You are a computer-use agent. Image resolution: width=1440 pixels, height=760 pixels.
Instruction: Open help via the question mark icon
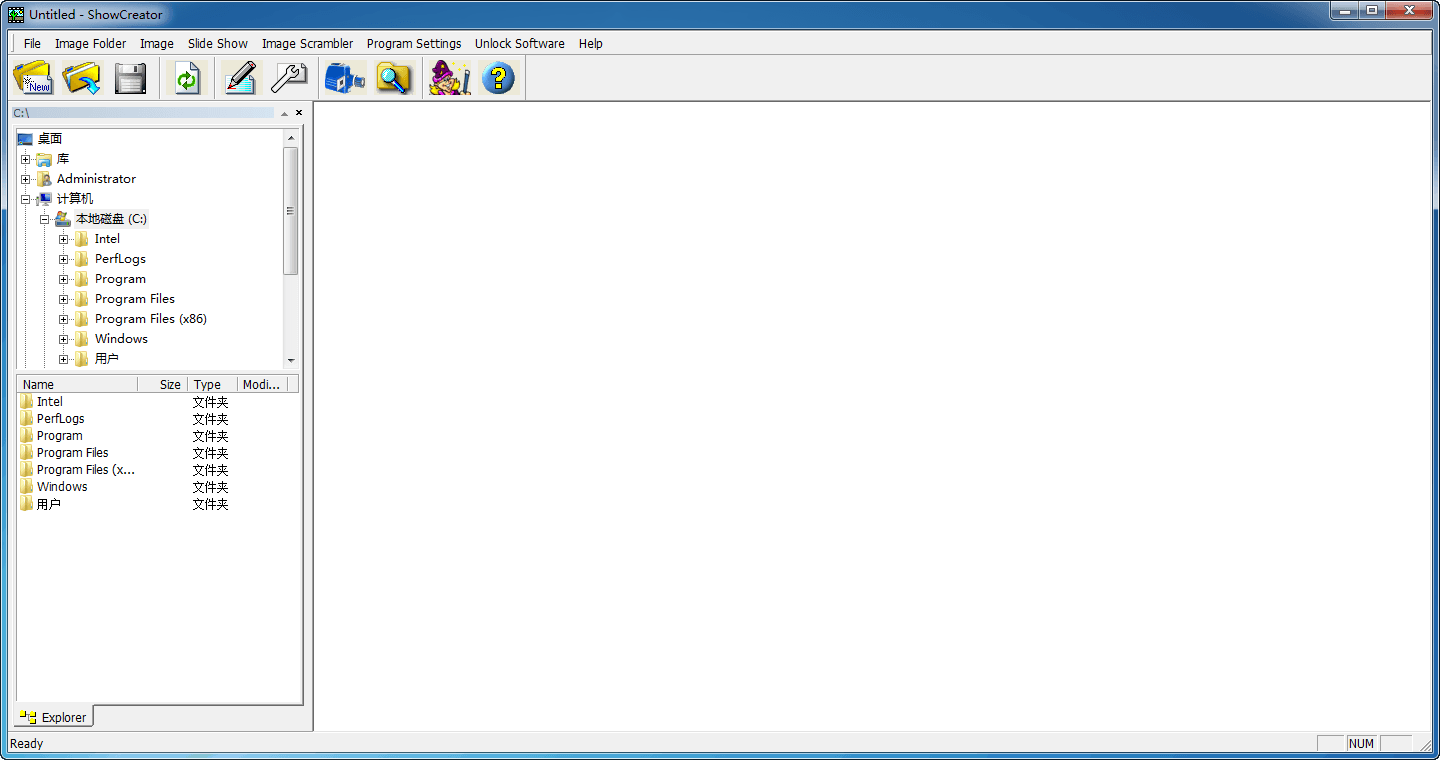point(498,78)
